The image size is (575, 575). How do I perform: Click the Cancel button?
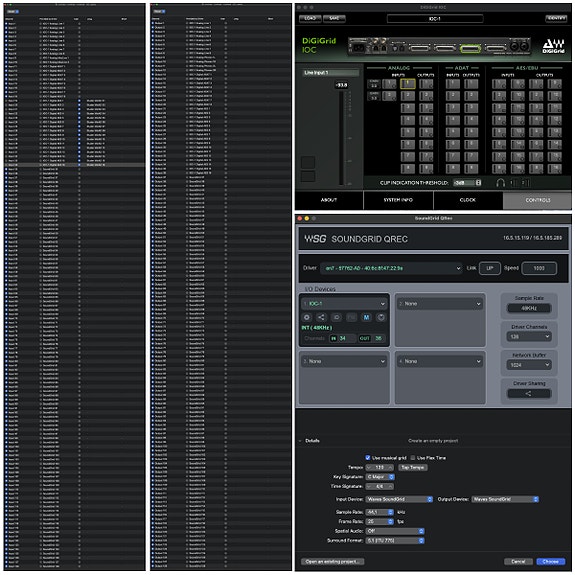click(x=518, y=561)
